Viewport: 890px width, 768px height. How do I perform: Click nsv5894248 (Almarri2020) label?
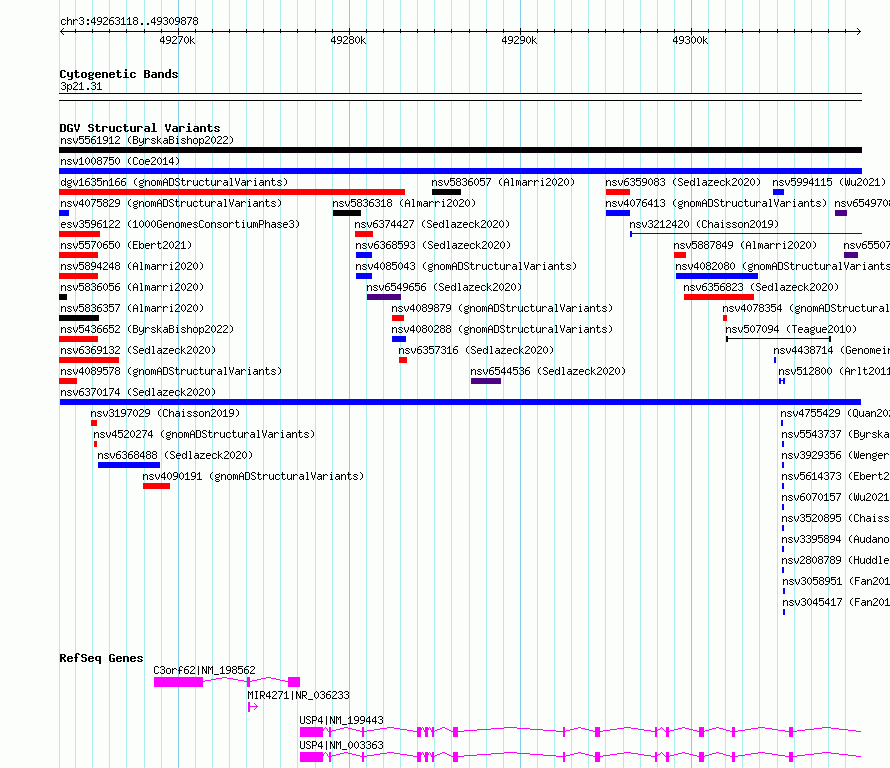coord(132,266)
